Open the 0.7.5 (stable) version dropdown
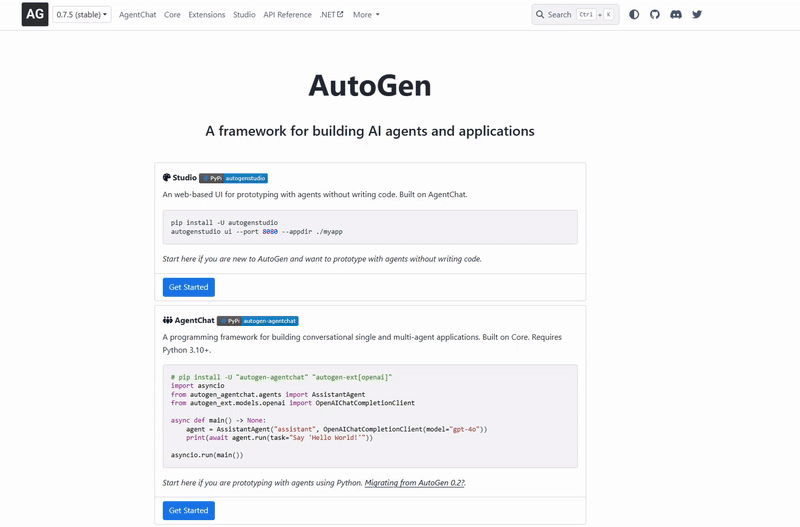 tap(82, 15)
